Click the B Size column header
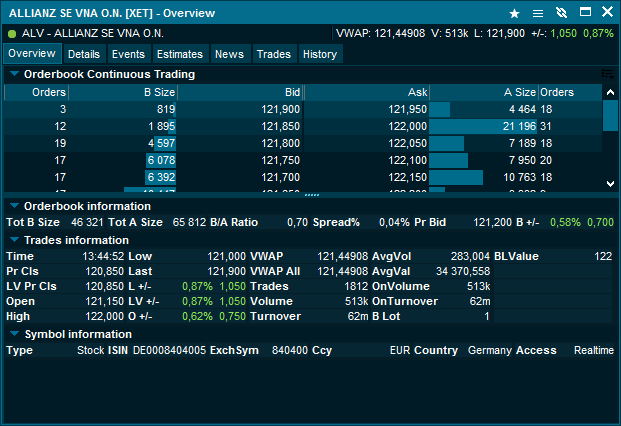The image size is (621, 426). pyautogui.click(x=123, y=92)
